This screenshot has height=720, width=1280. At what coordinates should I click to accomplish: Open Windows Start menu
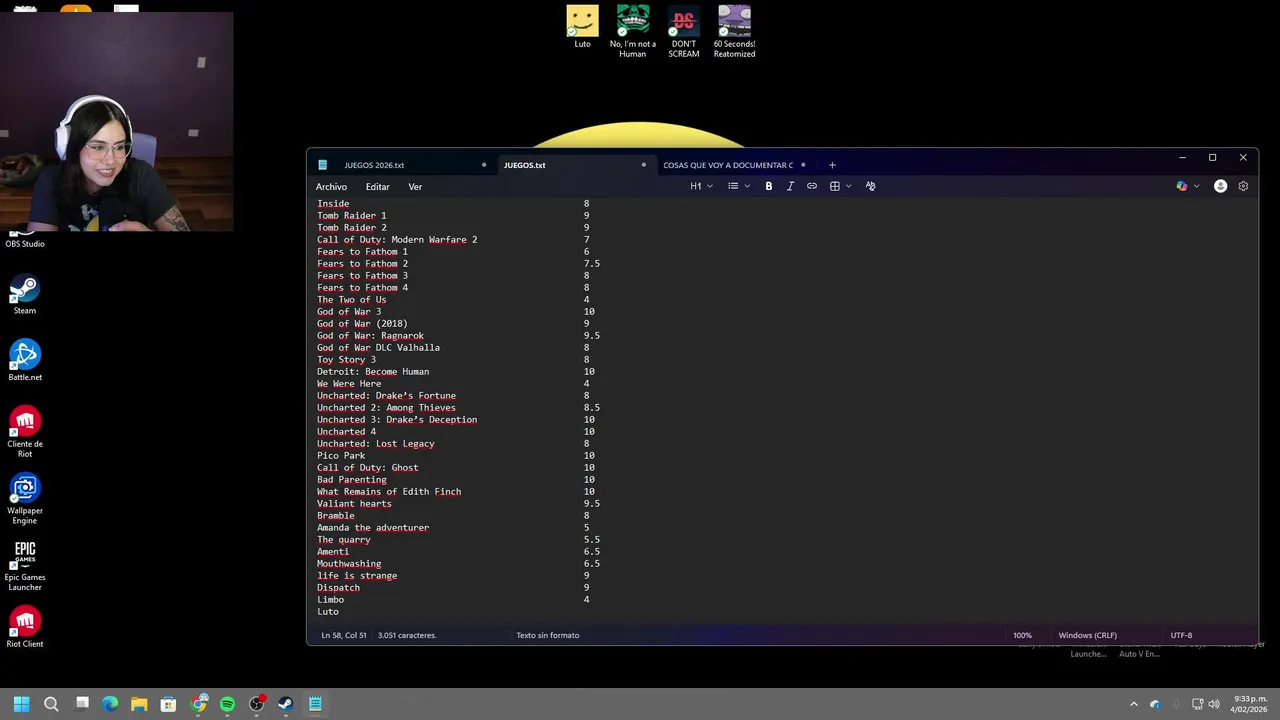[x=22, y=704]
